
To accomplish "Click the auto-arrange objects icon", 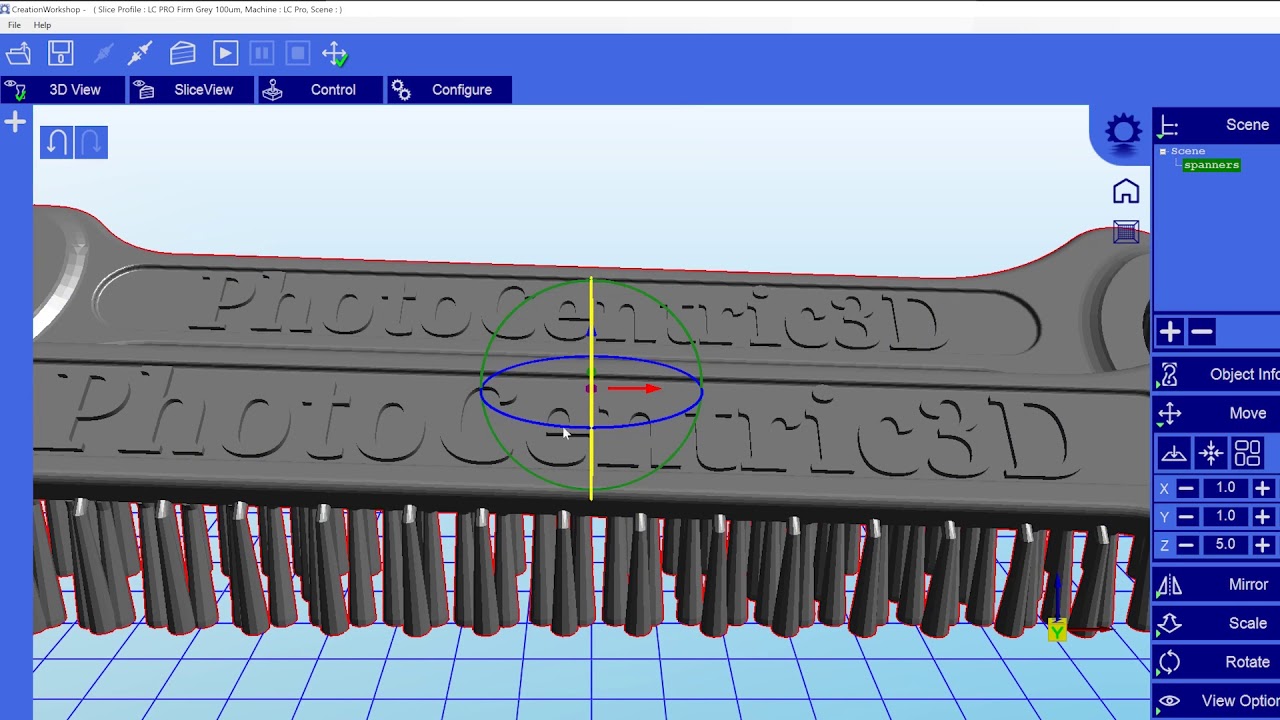I will point(1247,454).
